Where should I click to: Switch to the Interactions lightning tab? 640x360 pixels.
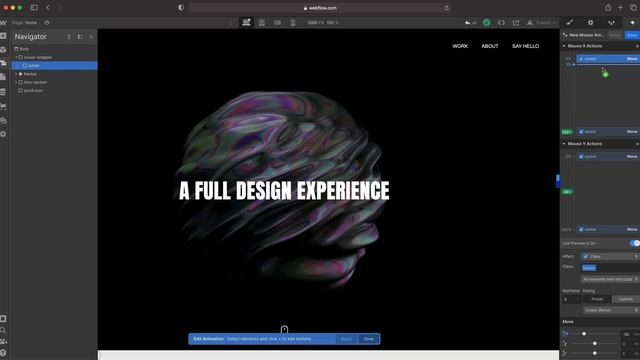632,22
